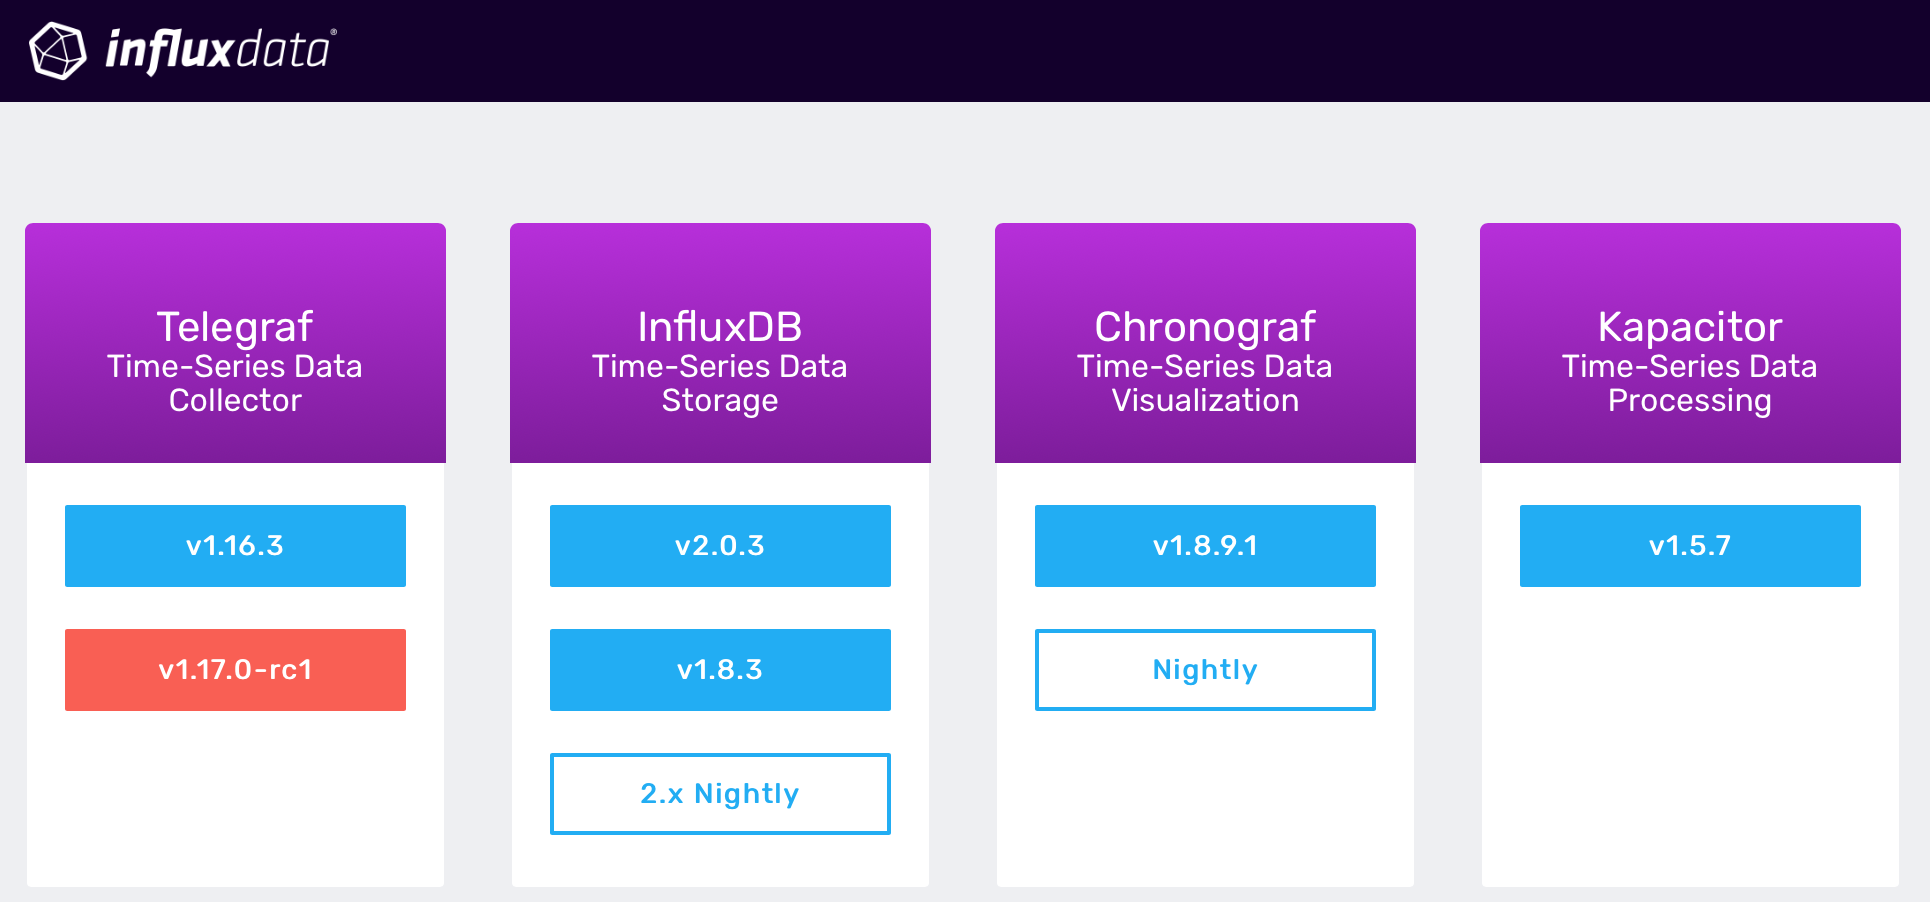1930x902 pixels.
Task: Download Kapacitor v1.5.7
Action: pos(1690,546)
